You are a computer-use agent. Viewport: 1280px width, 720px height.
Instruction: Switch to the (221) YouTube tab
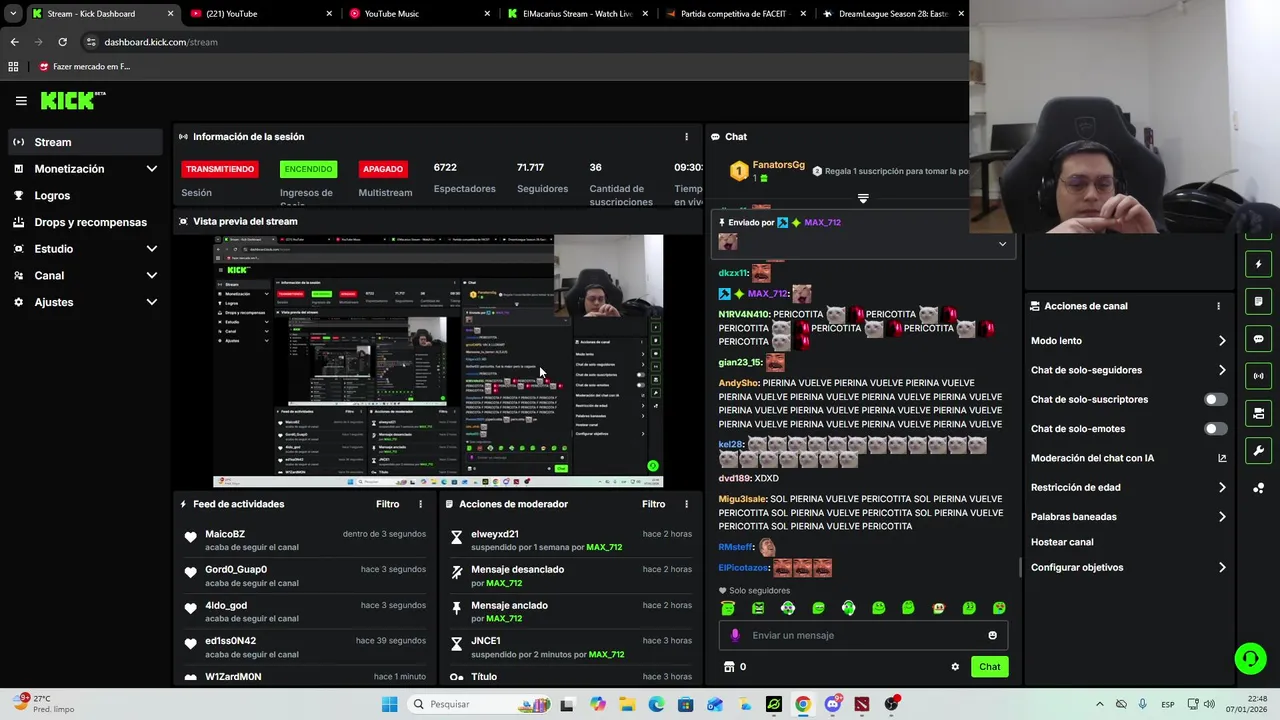(260, 14)
